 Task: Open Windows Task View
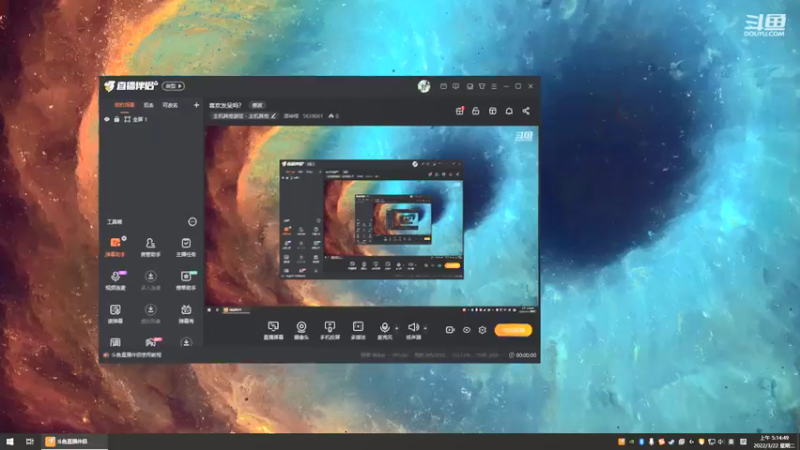tap(30, 442)
